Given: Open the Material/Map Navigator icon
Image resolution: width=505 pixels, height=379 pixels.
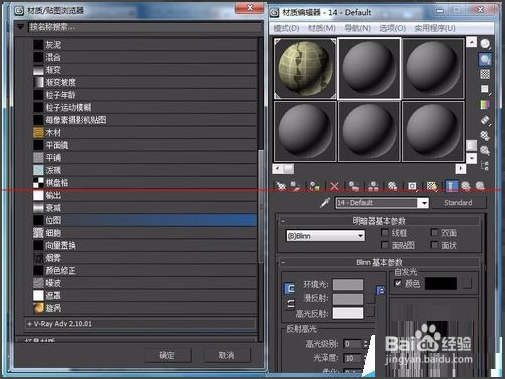Looking at the screenshot, I should pyautogui.click(x=485, y=165).
